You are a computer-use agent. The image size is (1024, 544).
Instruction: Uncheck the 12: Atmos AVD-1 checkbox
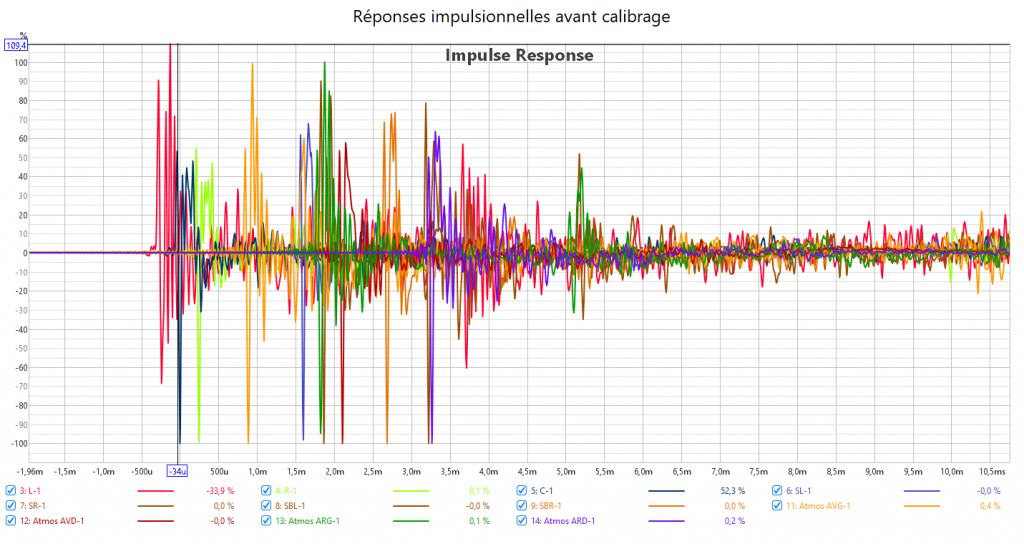(11, 521)
